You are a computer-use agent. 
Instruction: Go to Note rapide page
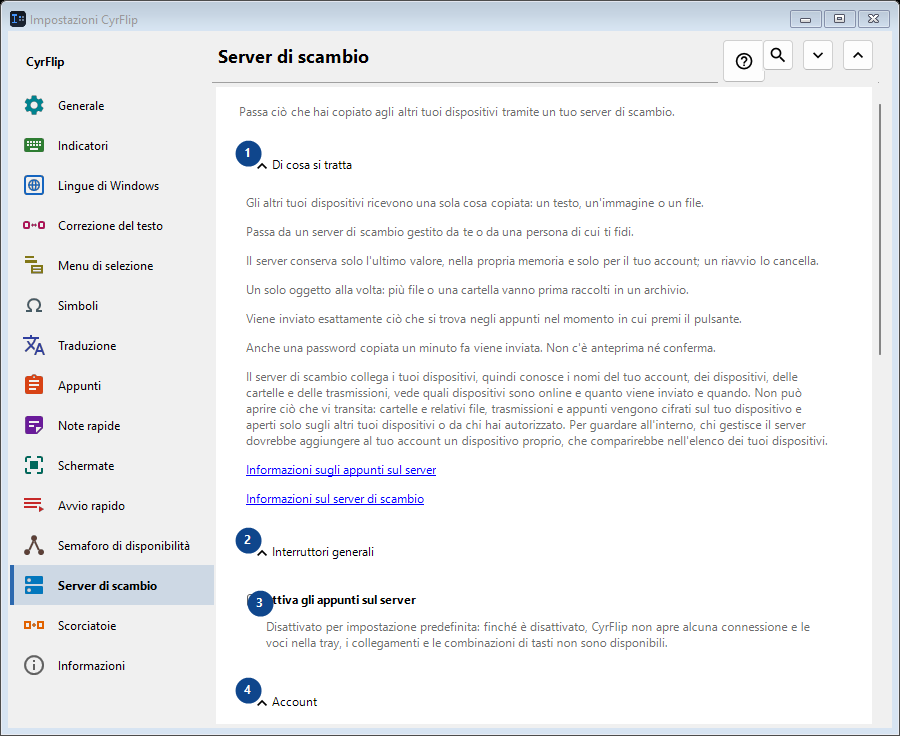pyautogui.click(x=112, y=425)
